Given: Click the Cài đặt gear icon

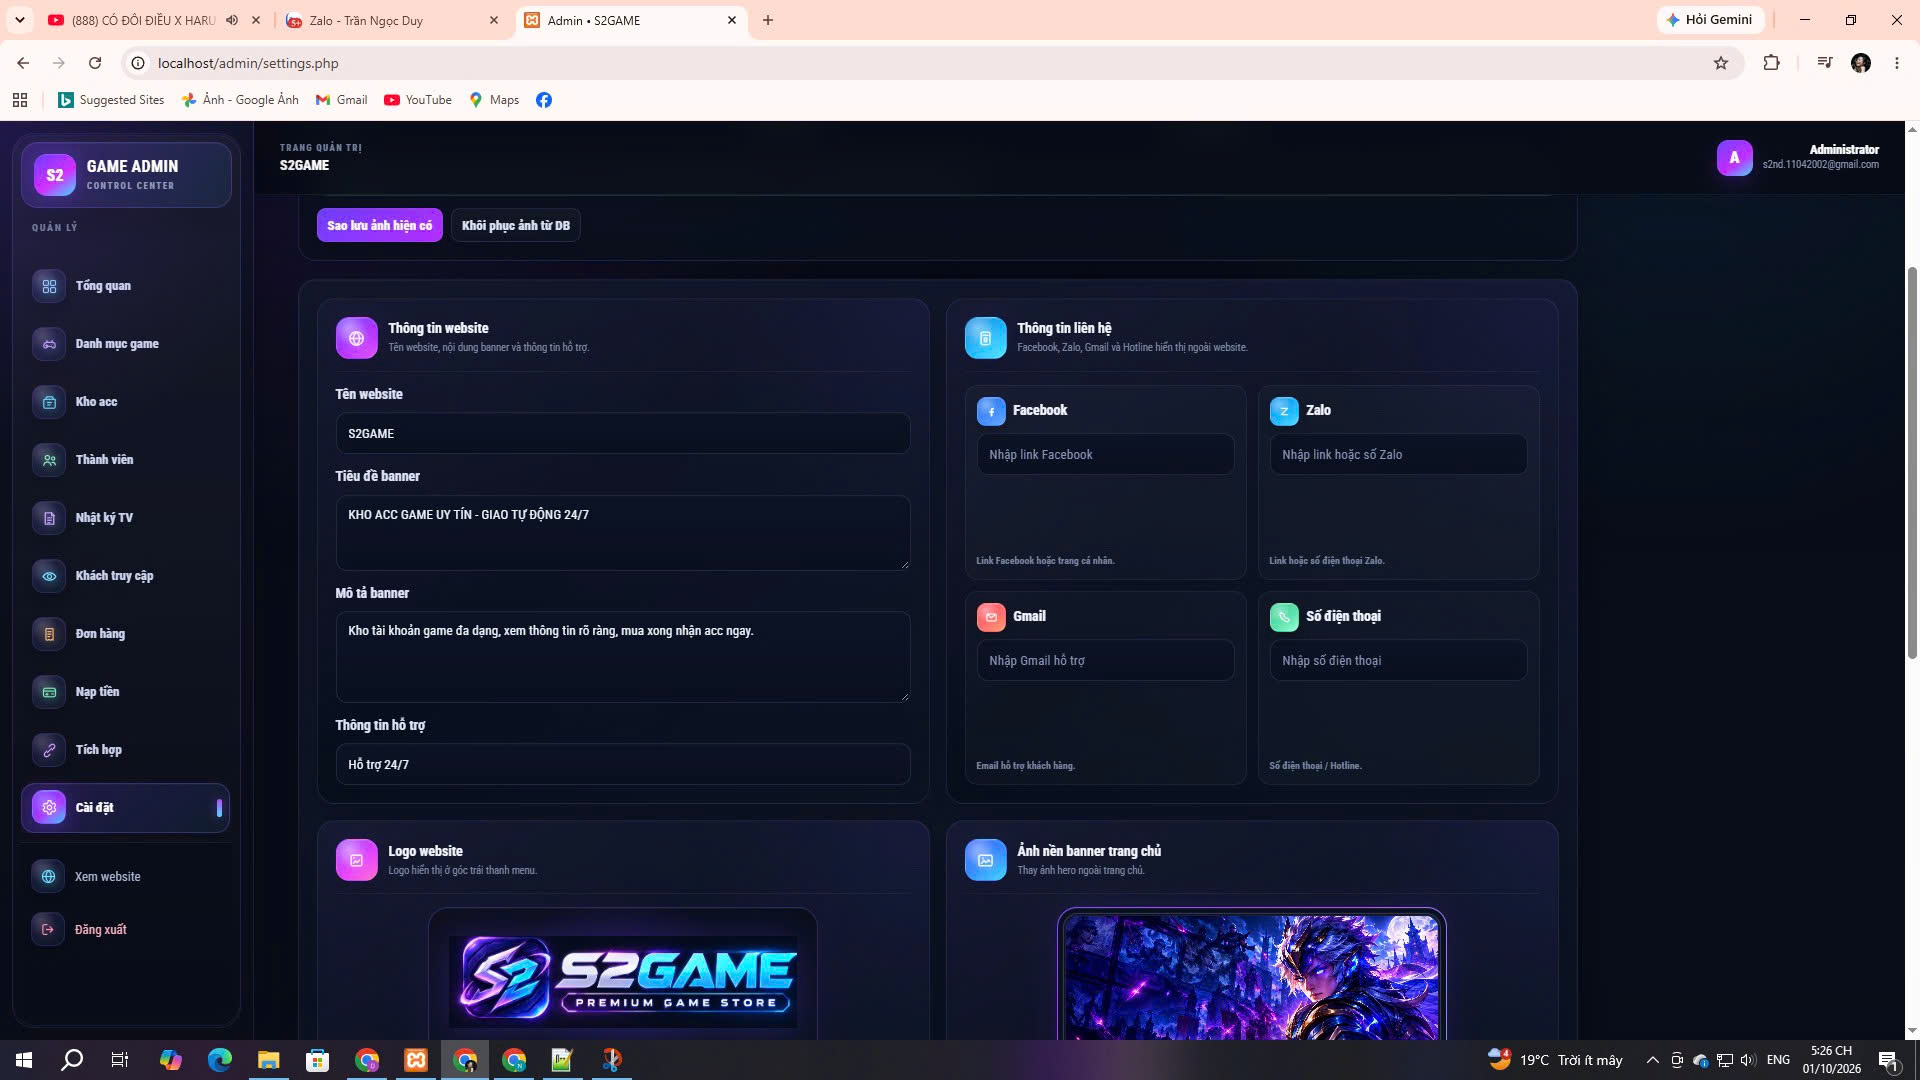Looking at the screenshot, I should (x=49, y=808).
